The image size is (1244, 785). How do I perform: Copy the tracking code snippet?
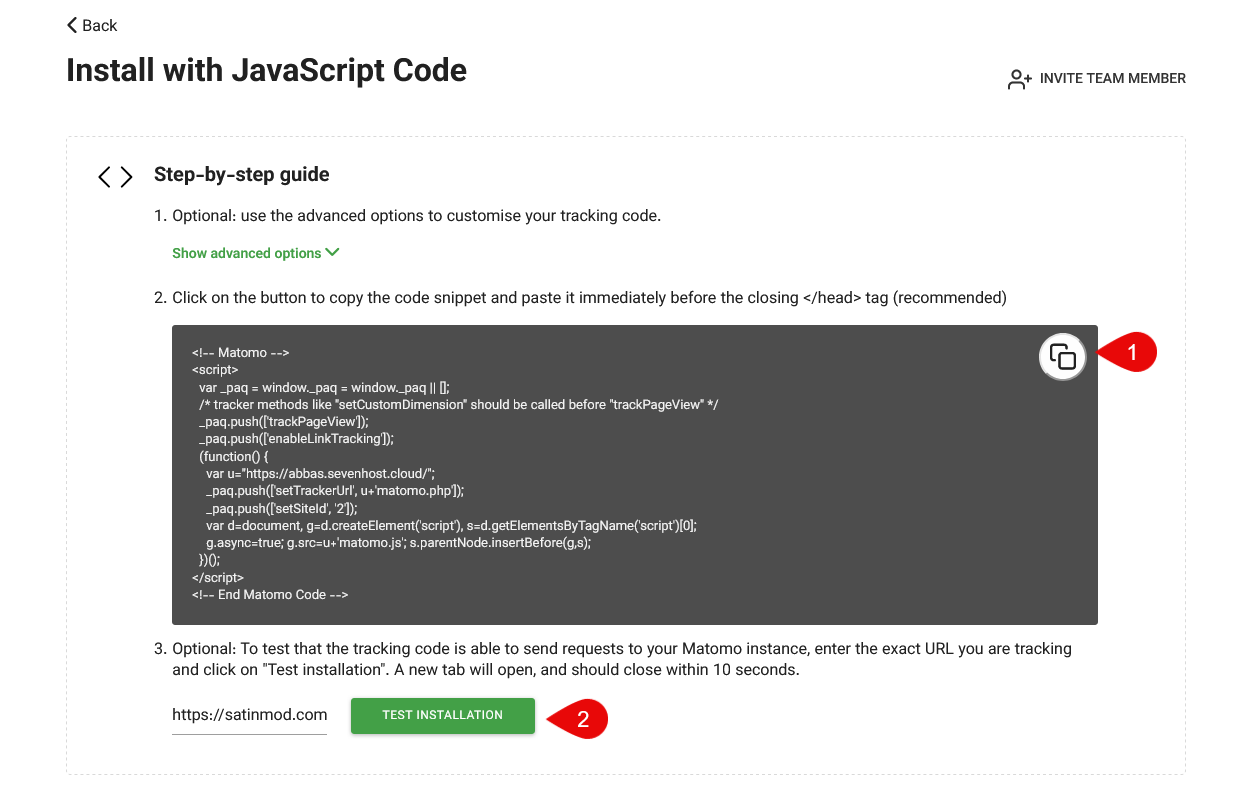(1063, 356)
